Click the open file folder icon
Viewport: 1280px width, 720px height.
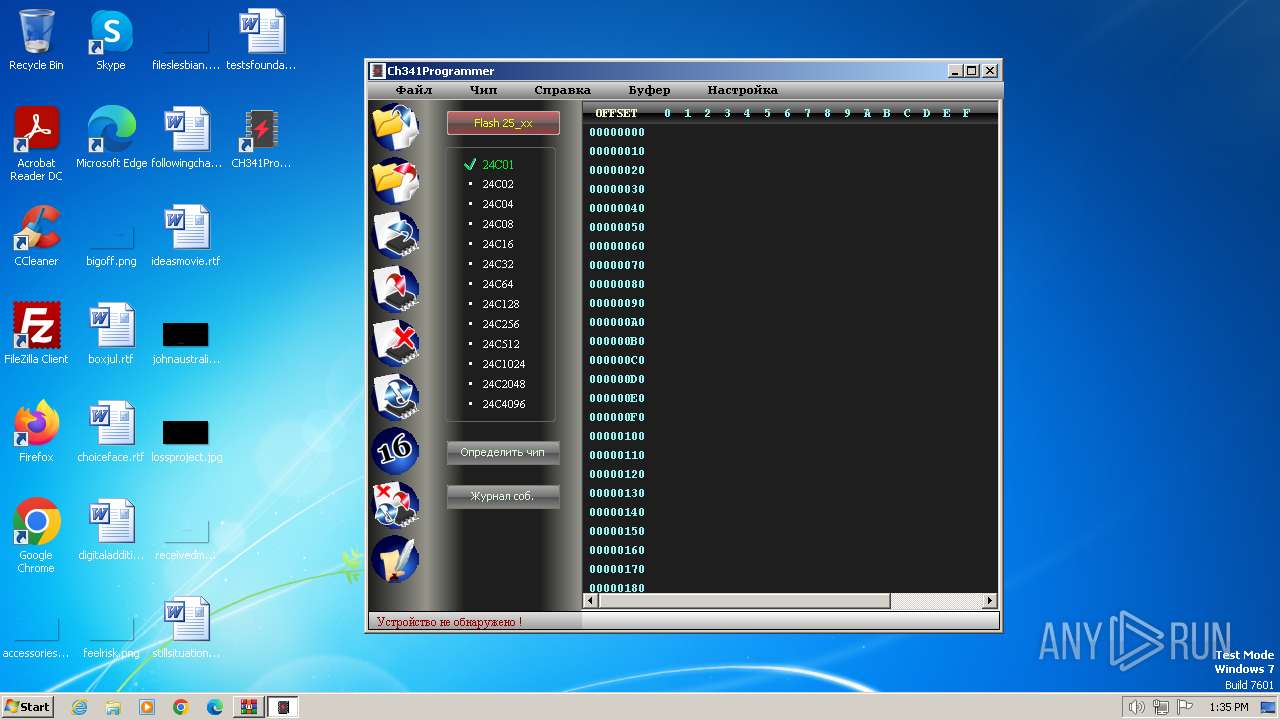395,127
